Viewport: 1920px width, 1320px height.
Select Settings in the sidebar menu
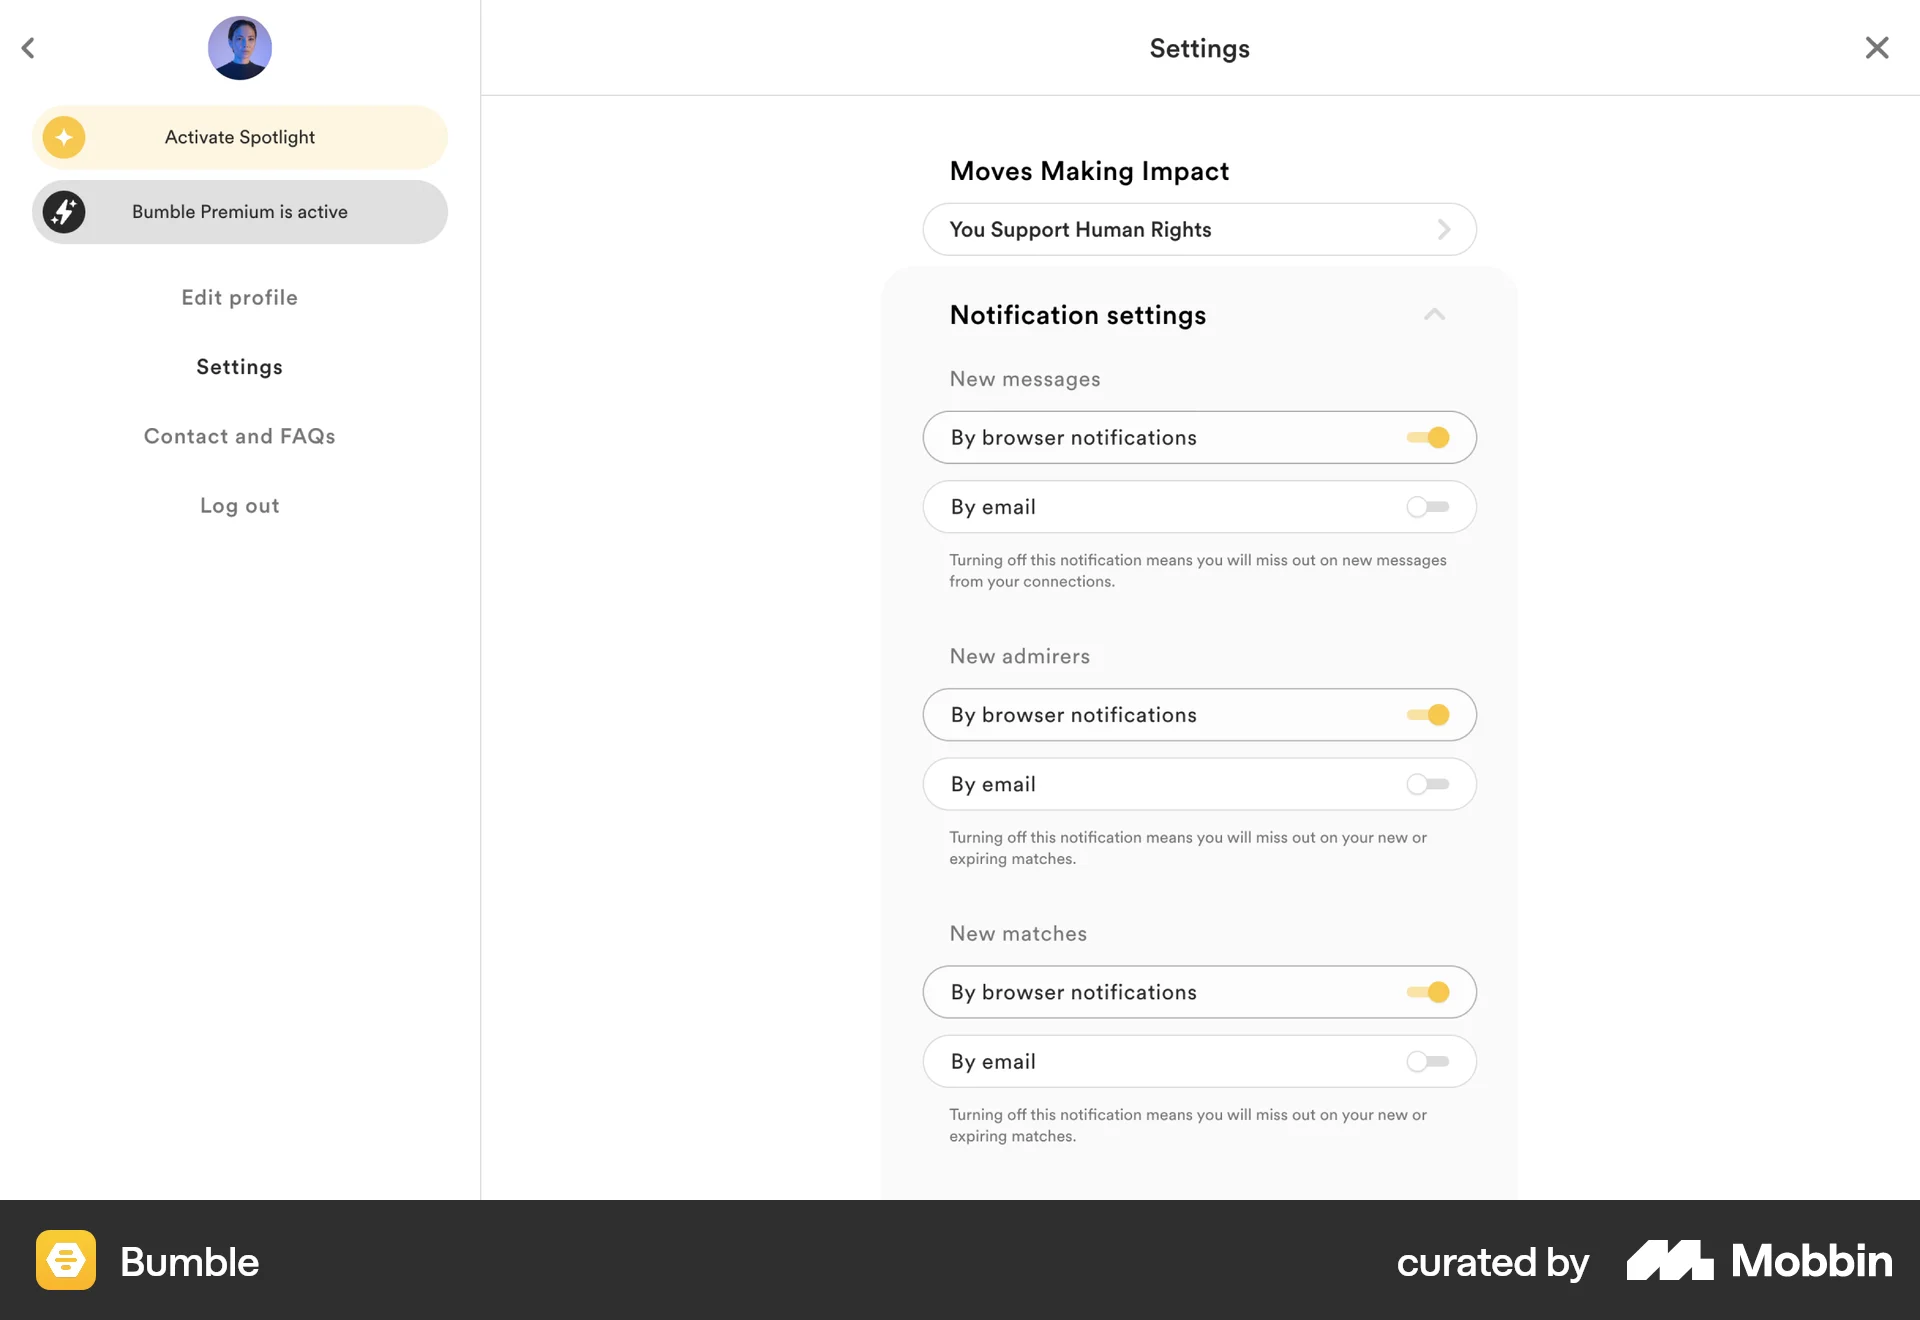239,366
